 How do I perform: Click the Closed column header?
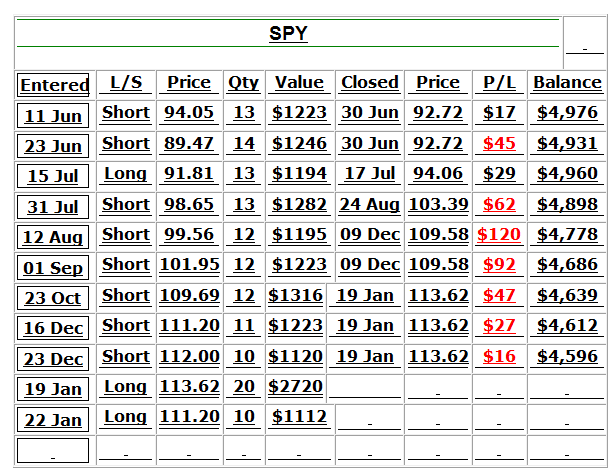point(369,82)
